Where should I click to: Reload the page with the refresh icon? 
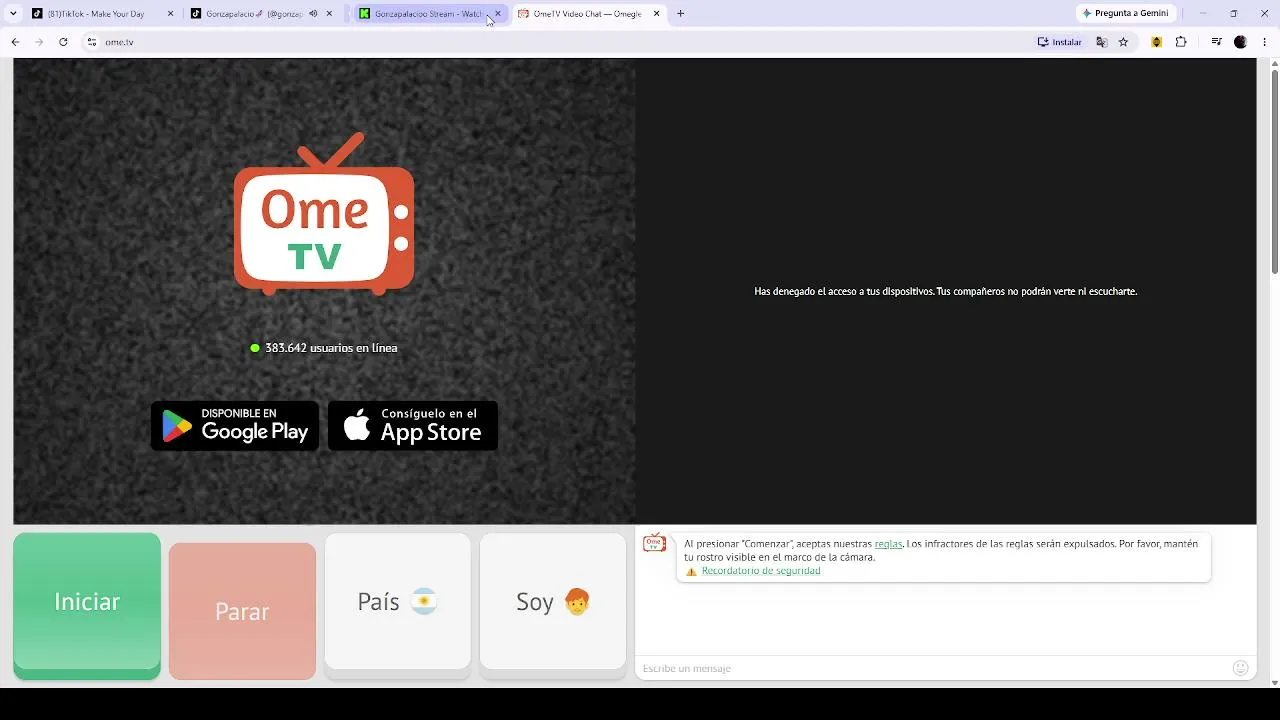(x=63, y=42)
